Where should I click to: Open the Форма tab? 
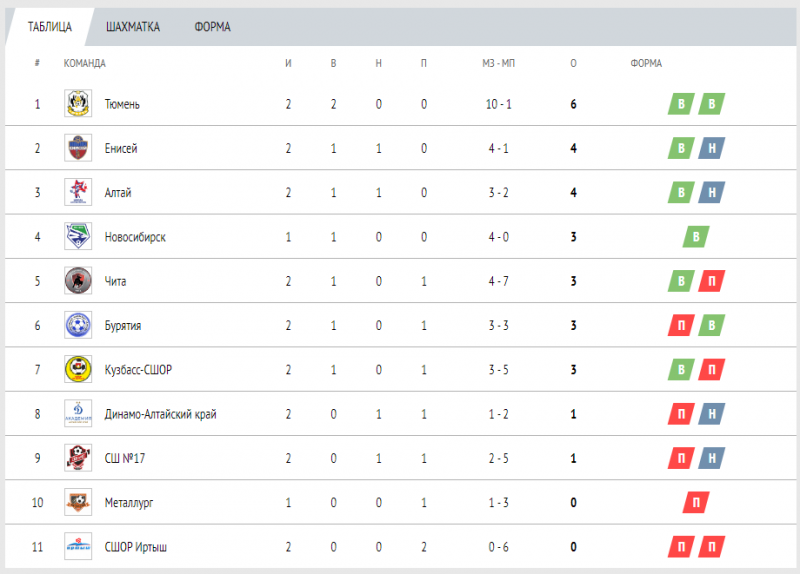coord(212,27)
